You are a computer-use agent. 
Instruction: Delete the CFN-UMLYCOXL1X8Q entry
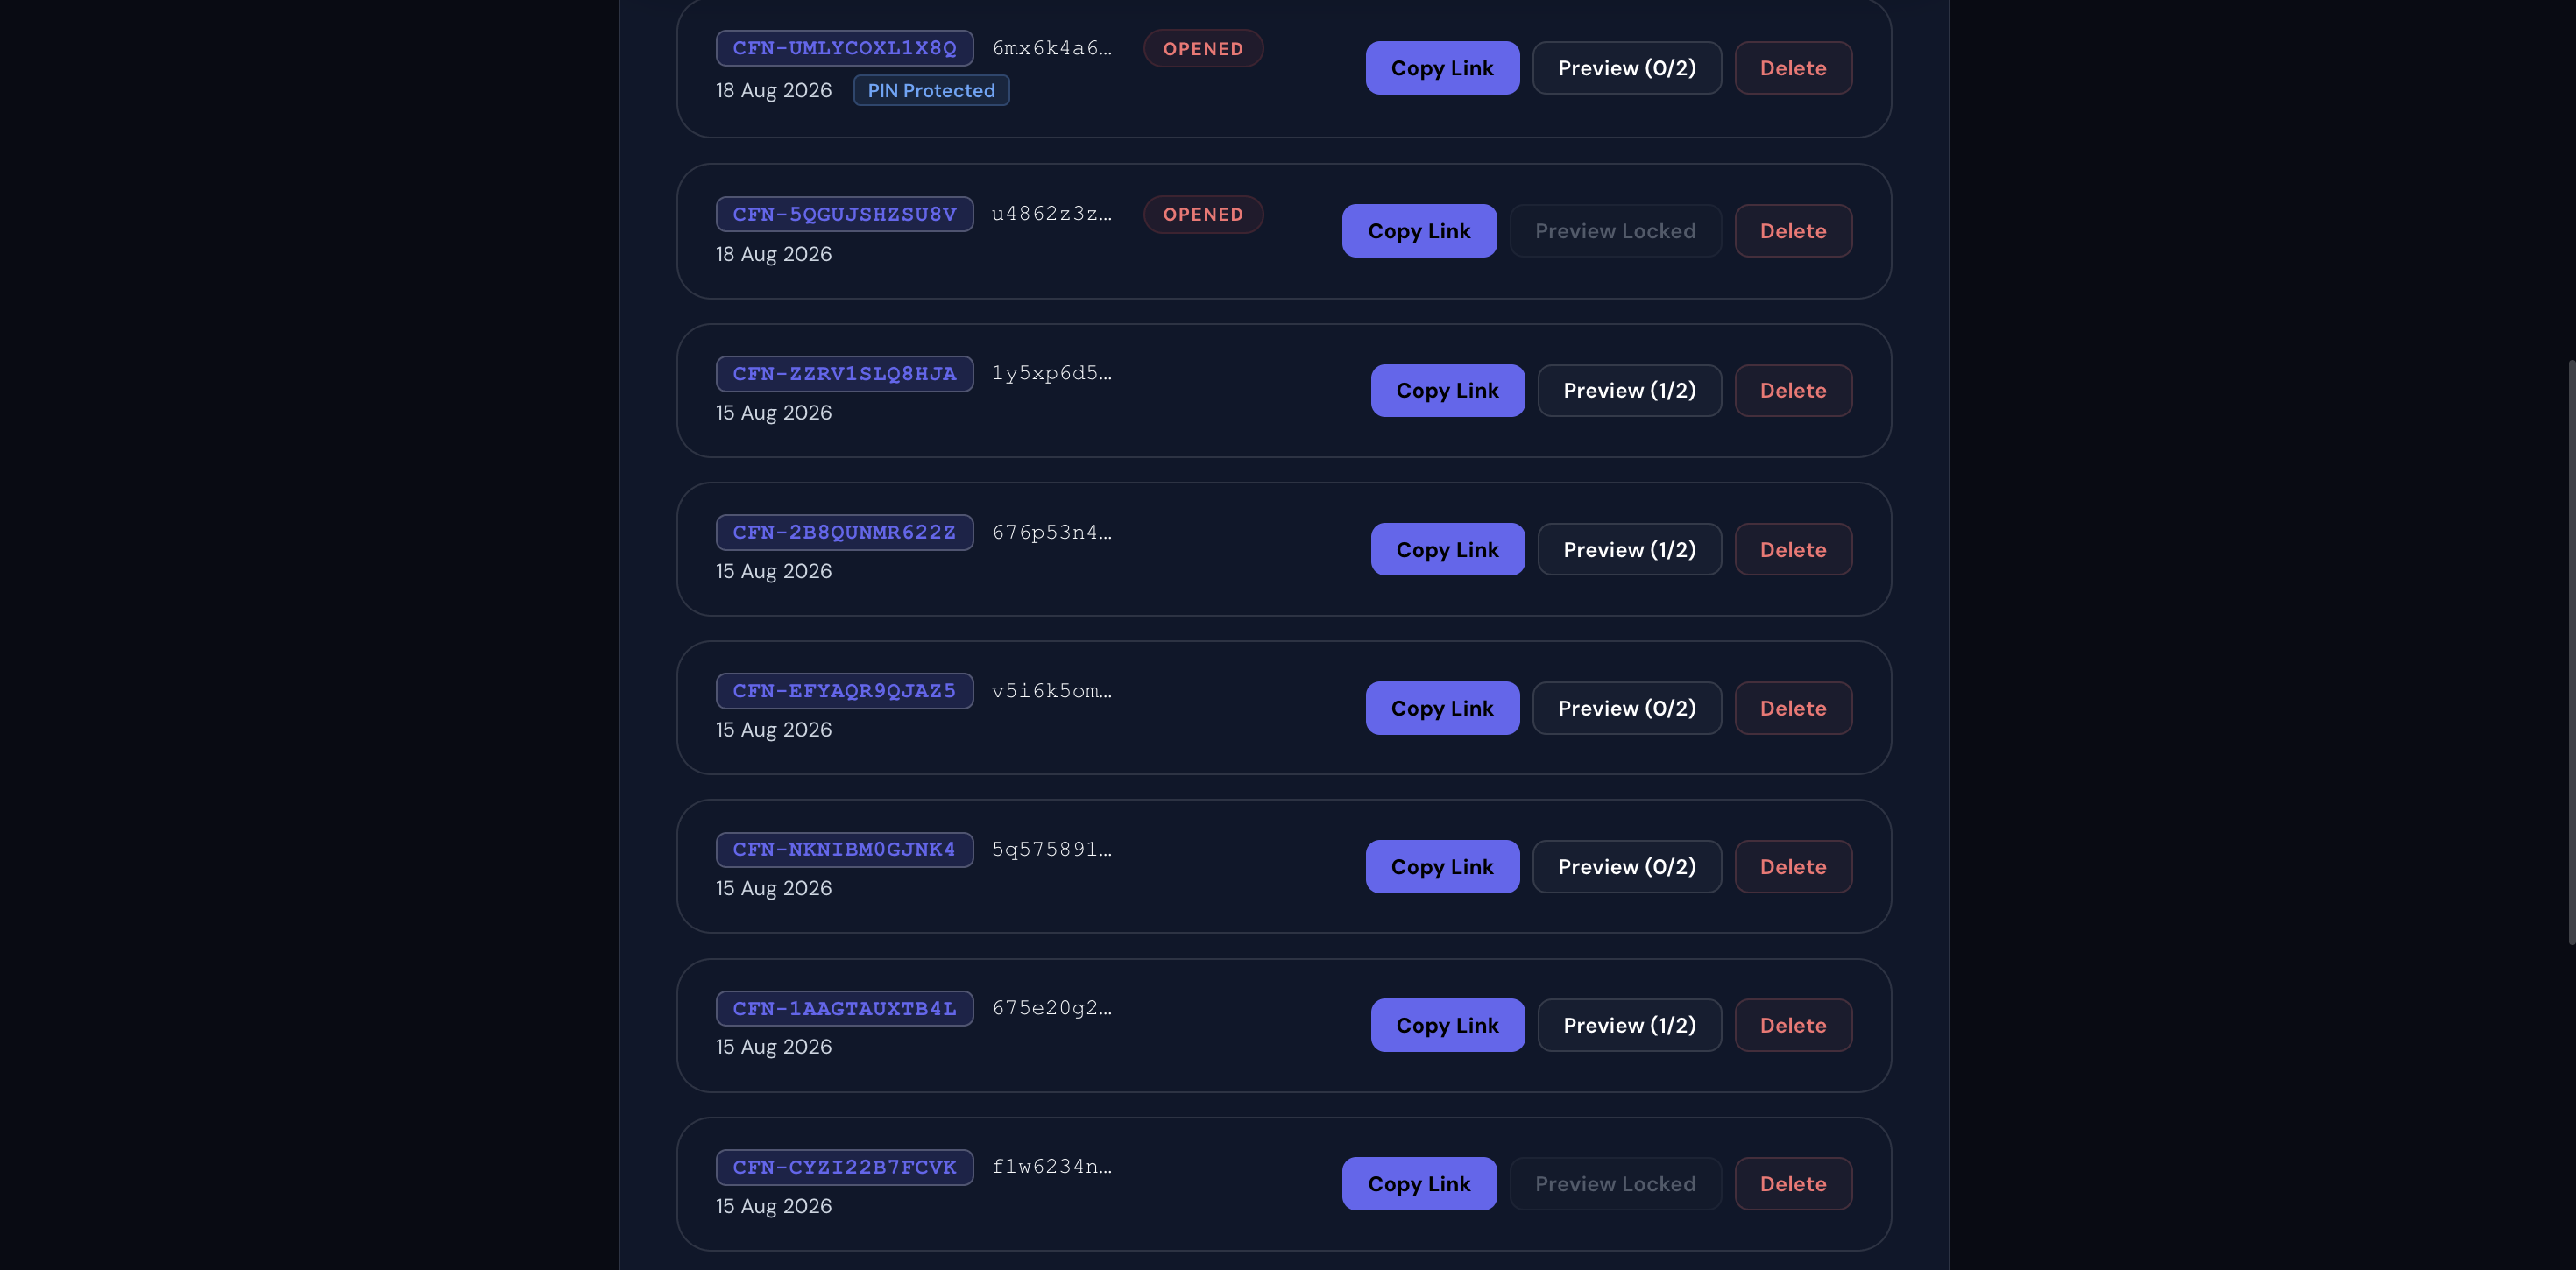1792,68
